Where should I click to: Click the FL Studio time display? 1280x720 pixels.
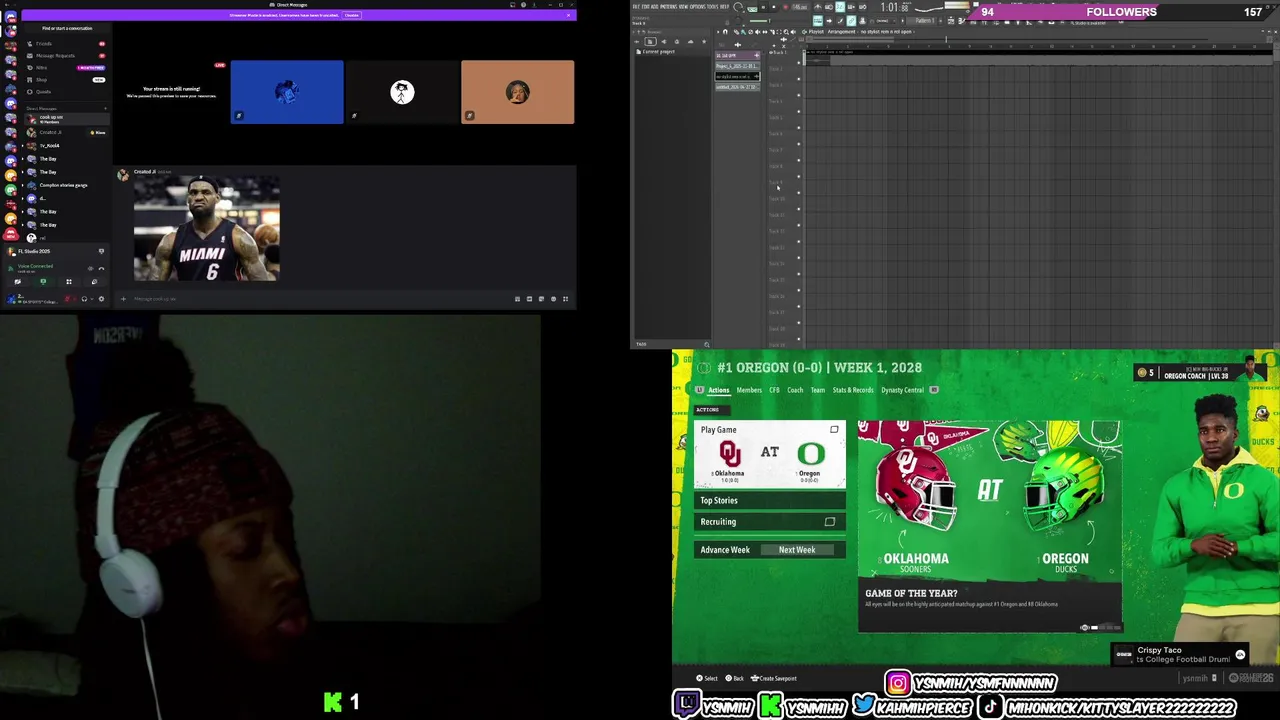(x=895, y=8)
